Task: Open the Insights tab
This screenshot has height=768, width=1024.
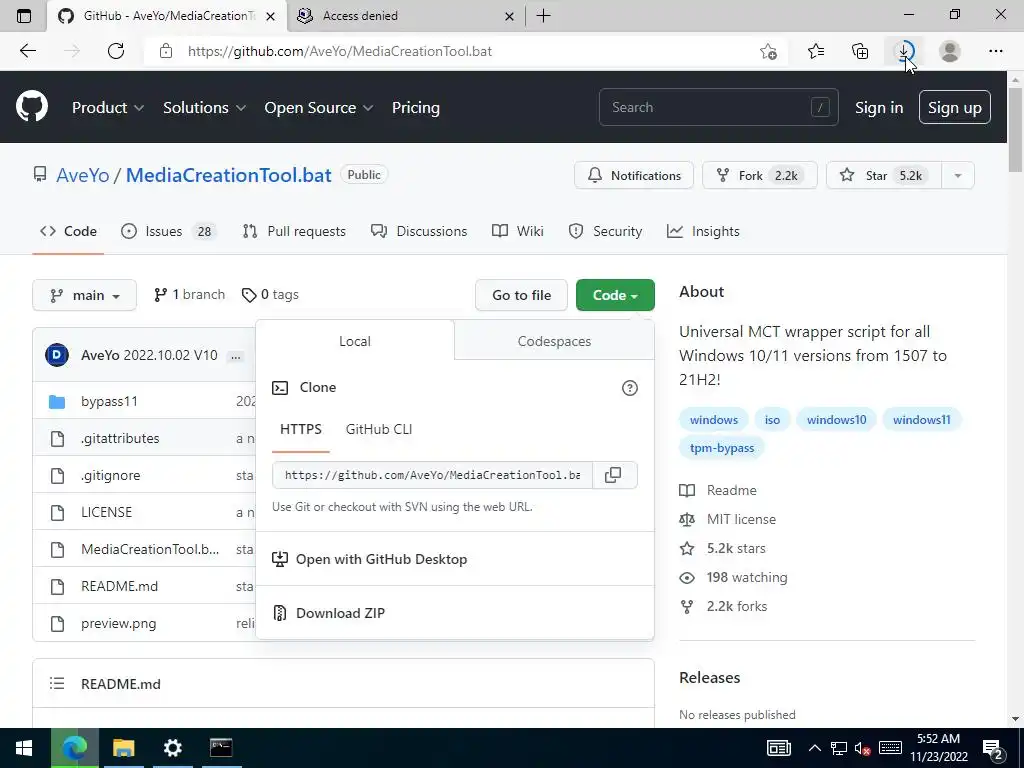Action: pos(703,231)
